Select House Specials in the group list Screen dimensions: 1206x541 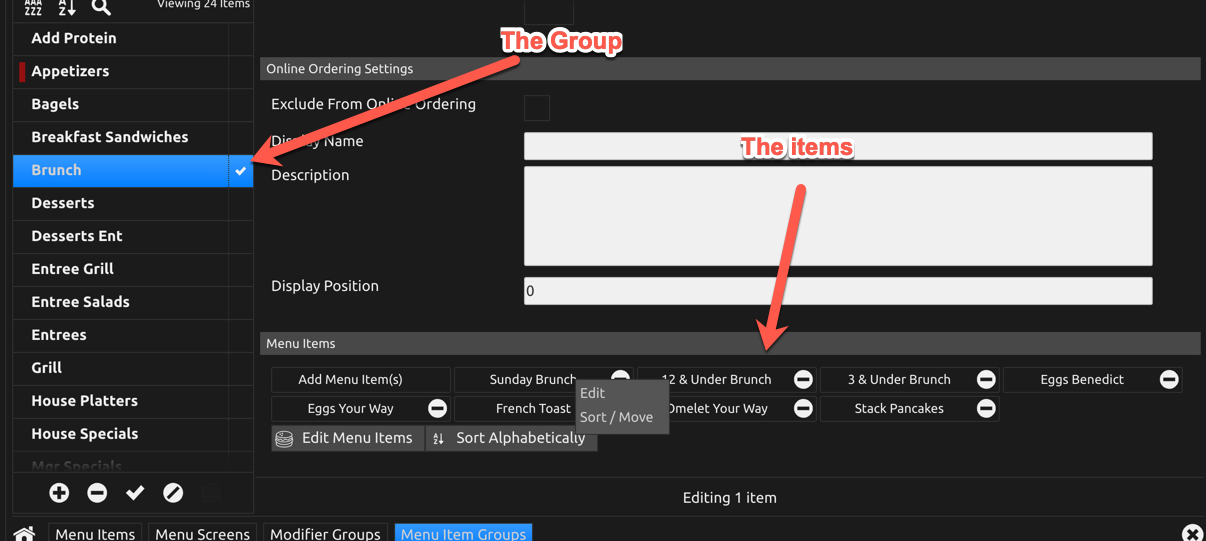pos(120,434)
